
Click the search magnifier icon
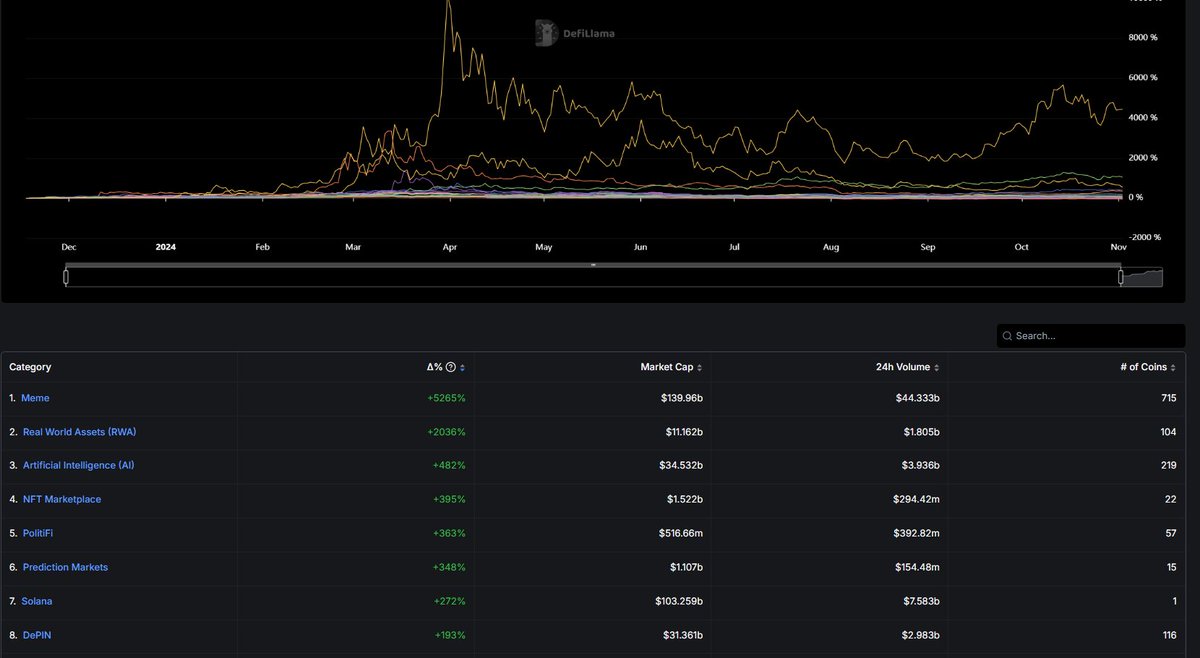point(1008,336)
